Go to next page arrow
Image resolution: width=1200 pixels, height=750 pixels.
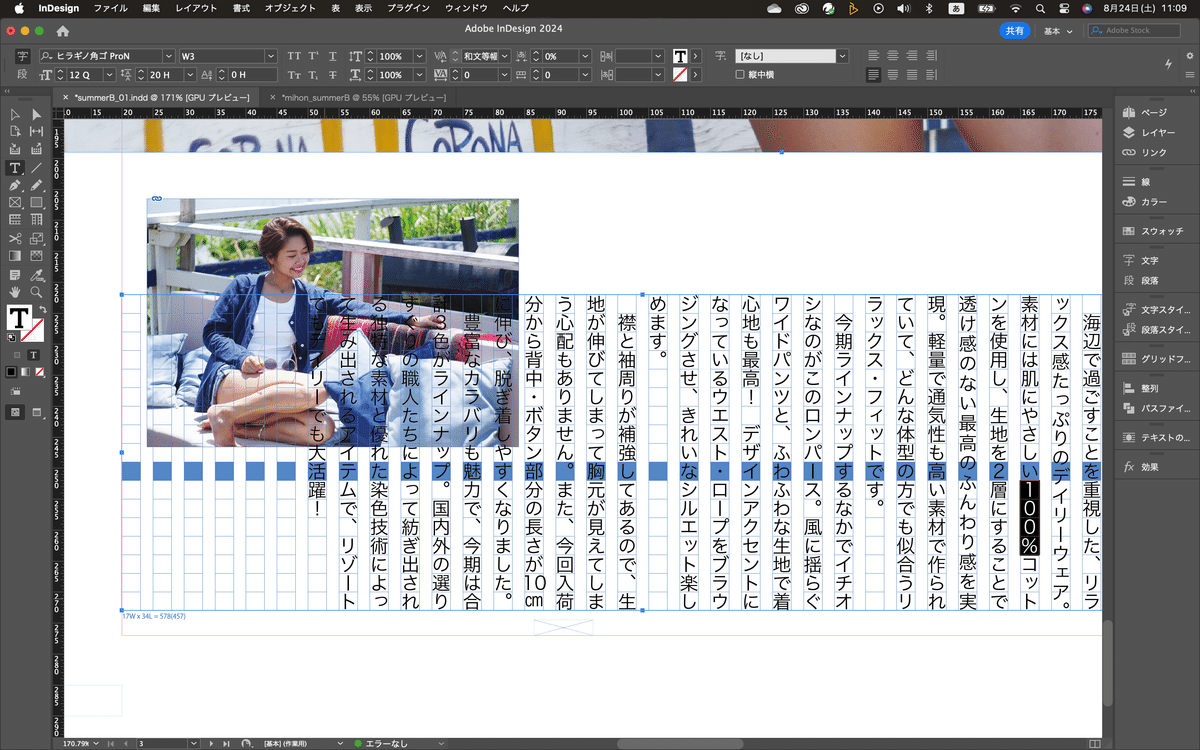coord(211,744)
